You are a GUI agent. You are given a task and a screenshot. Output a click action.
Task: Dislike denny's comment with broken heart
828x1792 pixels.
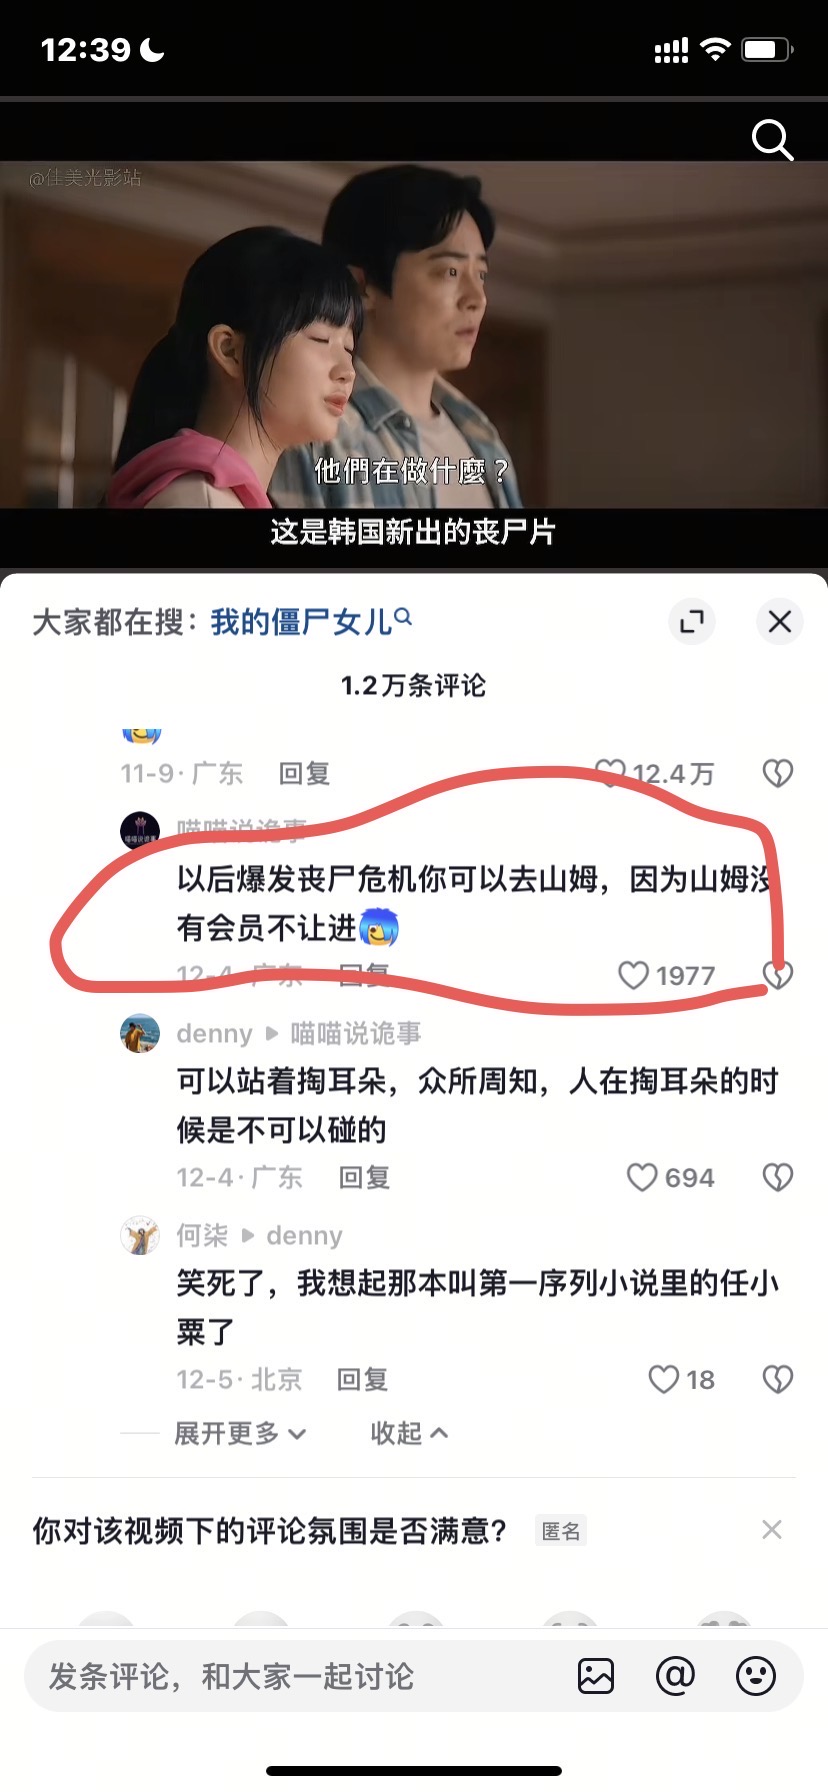(x=778, y=1178)
